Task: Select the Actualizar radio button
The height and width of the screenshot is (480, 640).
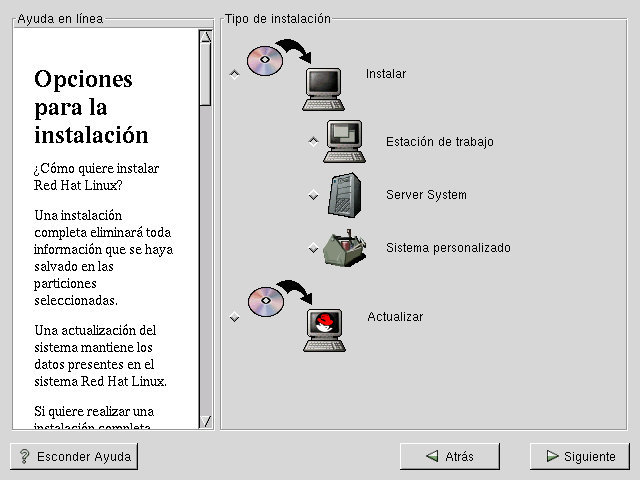Action: pos(234,317)
